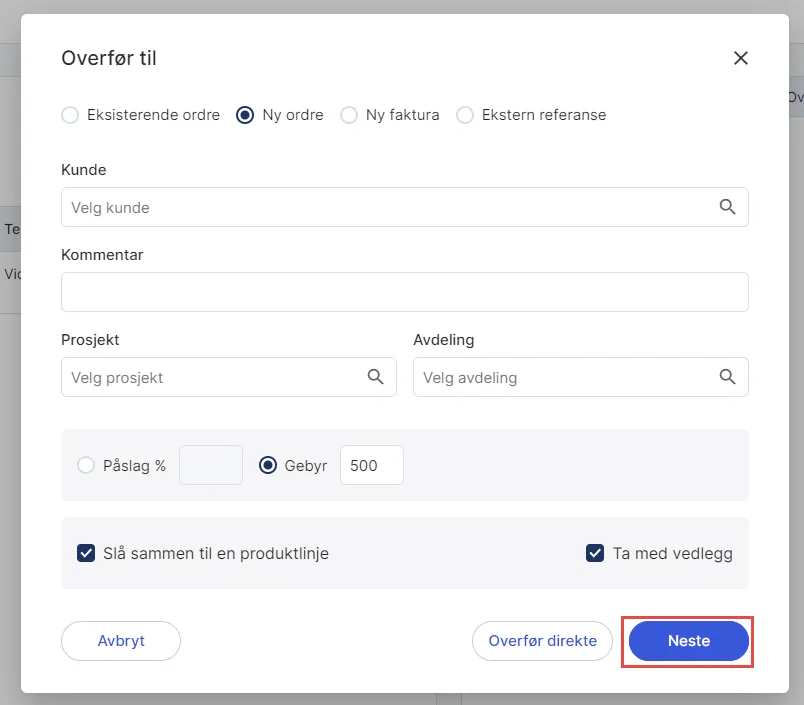Open the Velg kunde lookup field
The image size is (804, 705).
(390, 207)
